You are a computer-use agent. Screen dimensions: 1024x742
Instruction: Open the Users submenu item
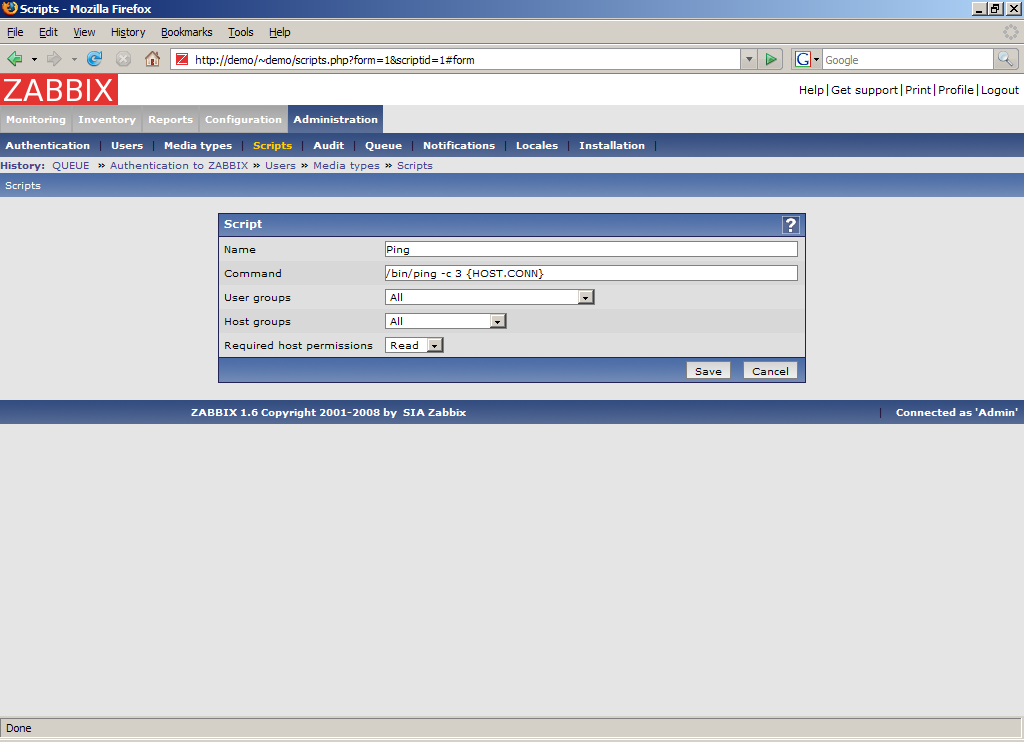[127, 146]
